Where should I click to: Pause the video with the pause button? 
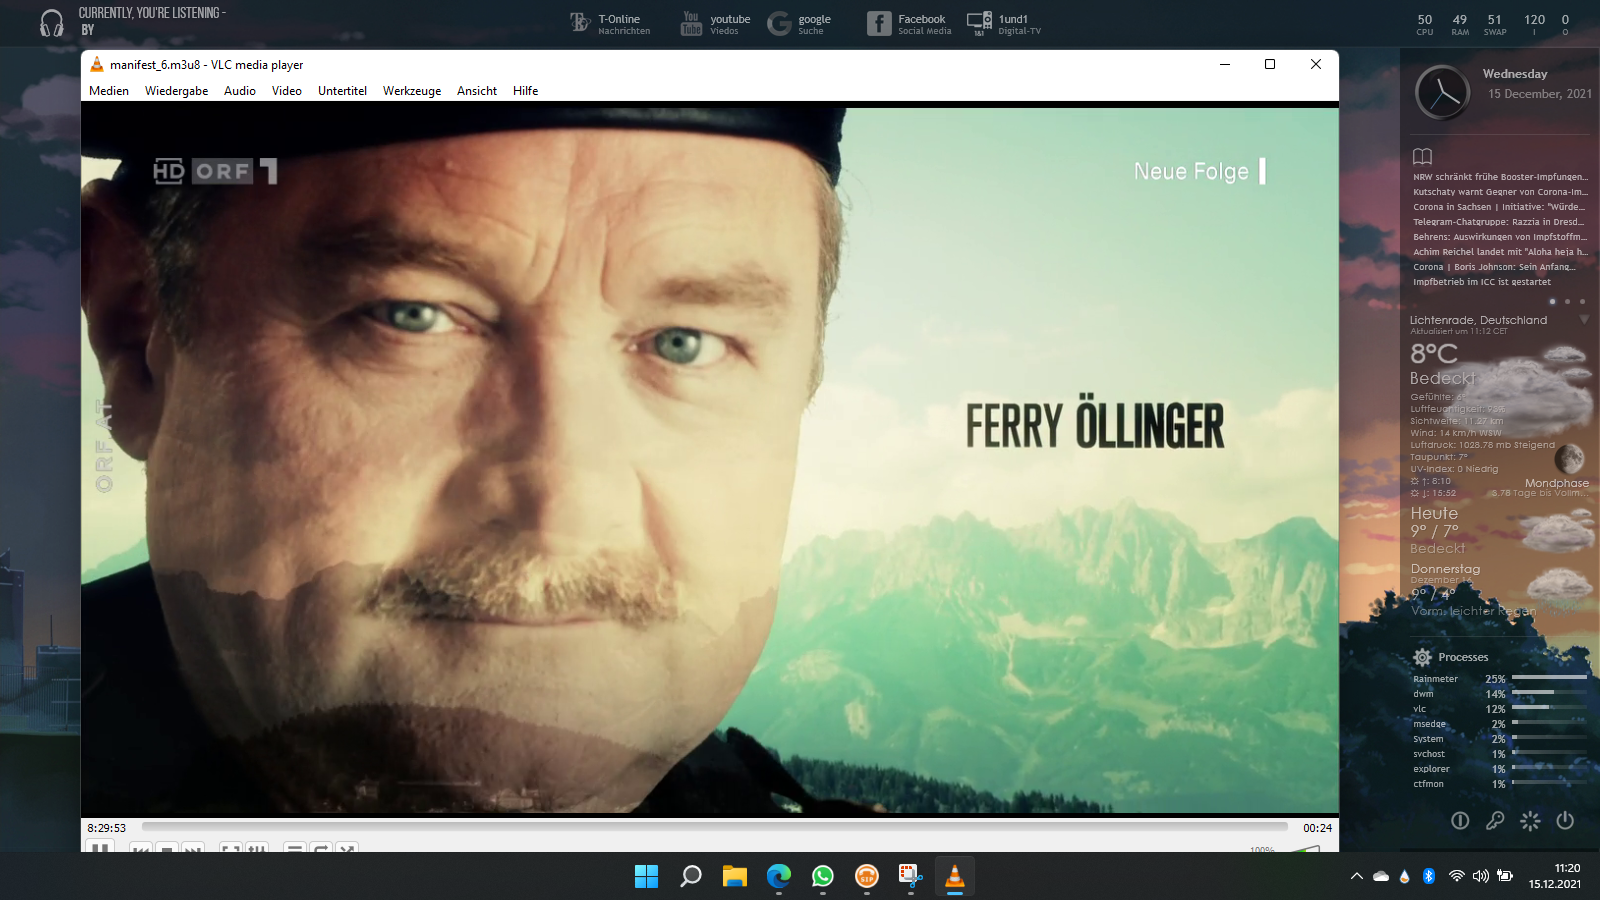point(100,847)
